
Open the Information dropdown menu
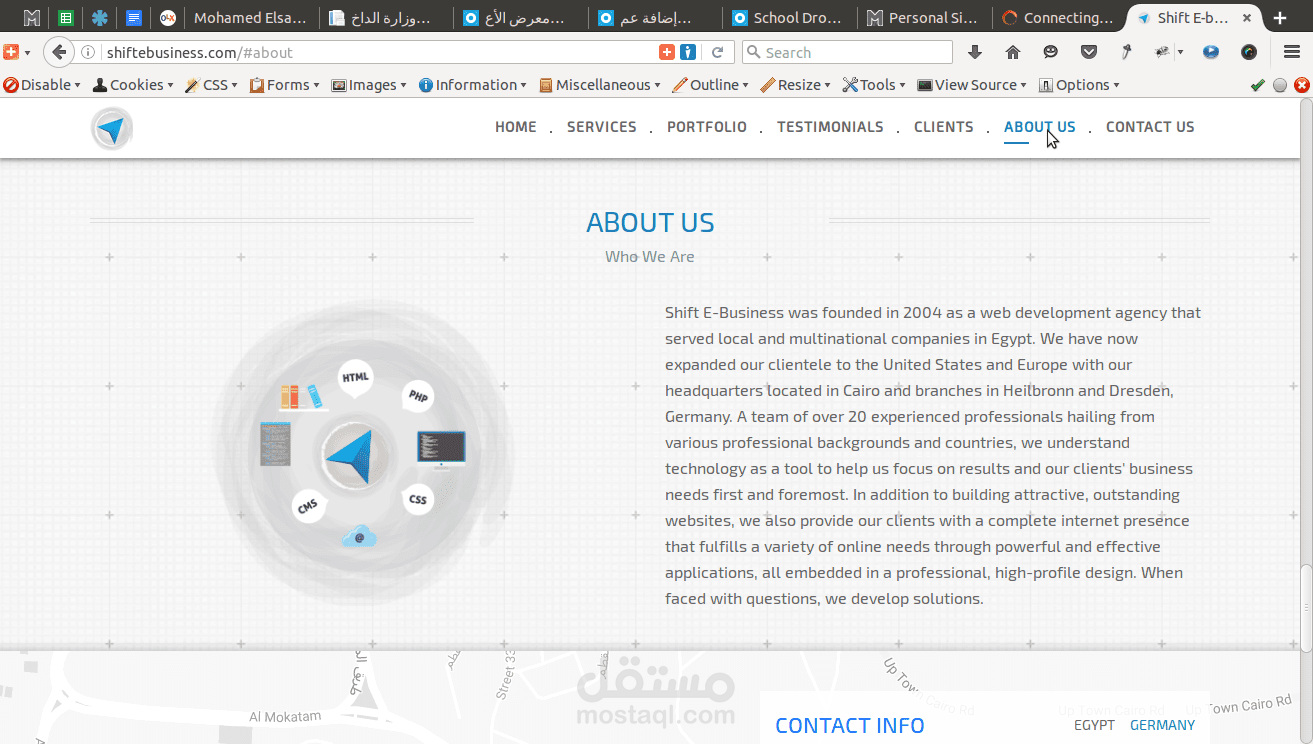[473, 85]
